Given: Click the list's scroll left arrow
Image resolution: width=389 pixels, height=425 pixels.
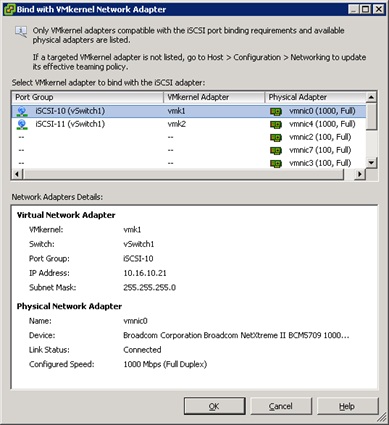Looking at the screenshot, I should click(18, 174).
